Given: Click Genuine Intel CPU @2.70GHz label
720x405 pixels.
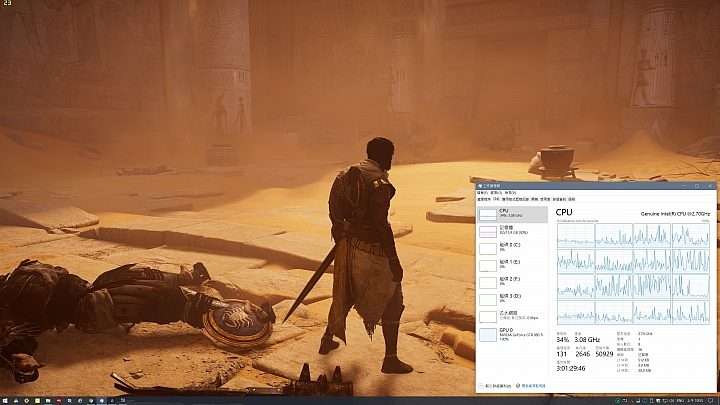Looking at the screenshot, I should click(675, 214).
